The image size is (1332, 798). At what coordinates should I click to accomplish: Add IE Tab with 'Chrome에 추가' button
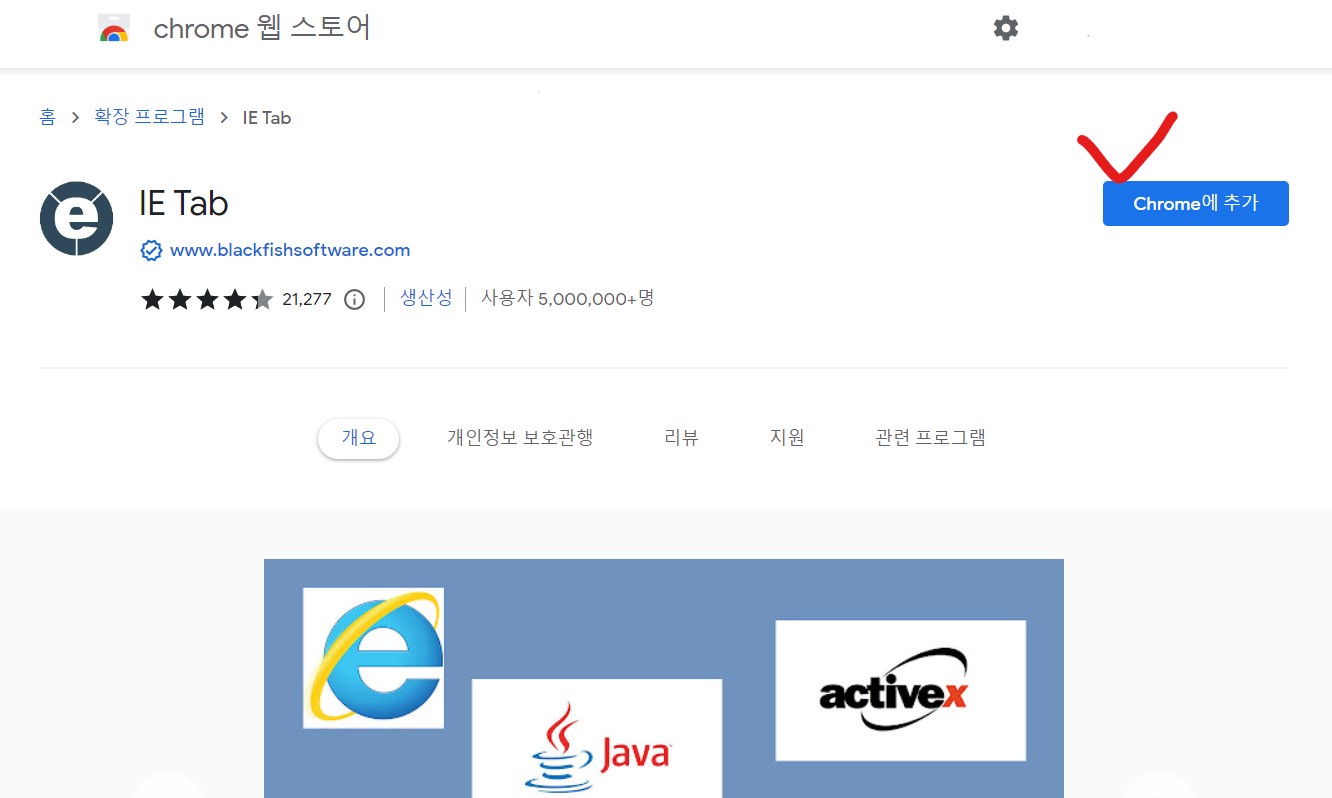pos(1196,203)
